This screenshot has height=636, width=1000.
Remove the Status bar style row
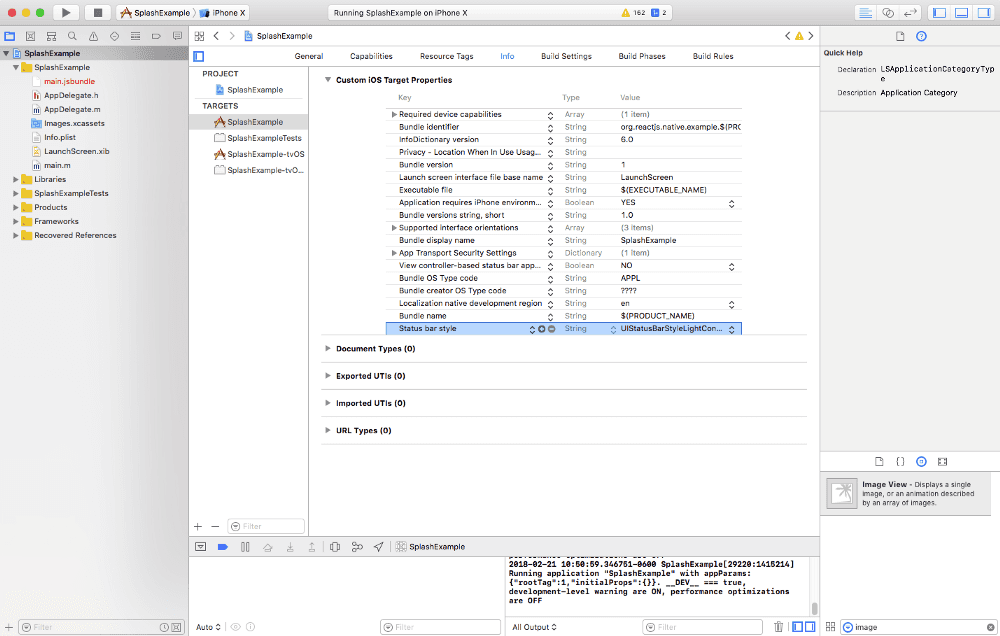[x=552, y=329]
